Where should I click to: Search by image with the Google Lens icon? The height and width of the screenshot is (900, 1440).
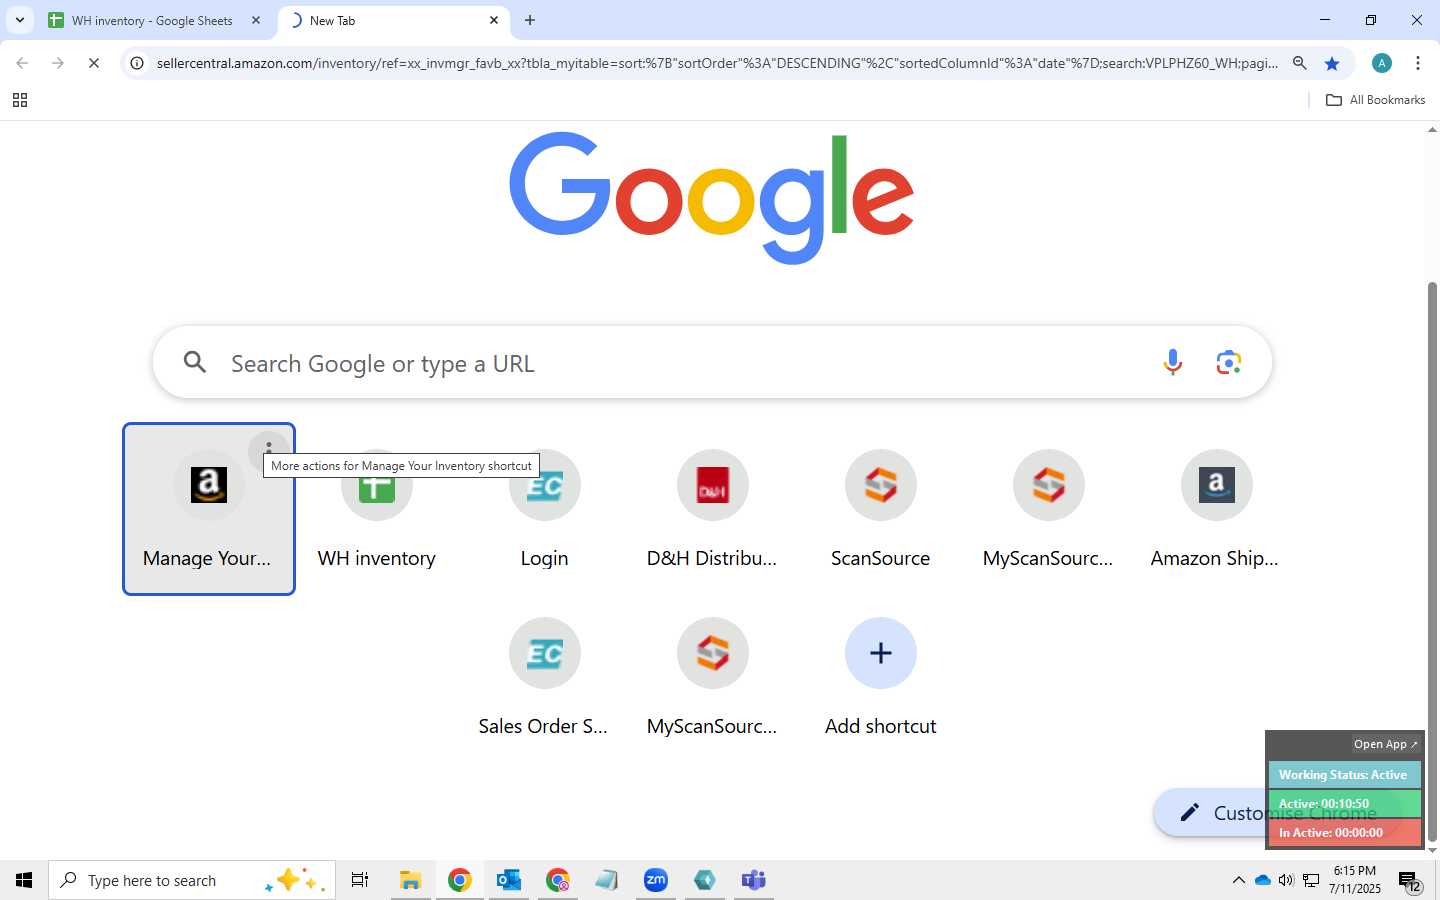pyautogui.click(x=1229, y=362)
